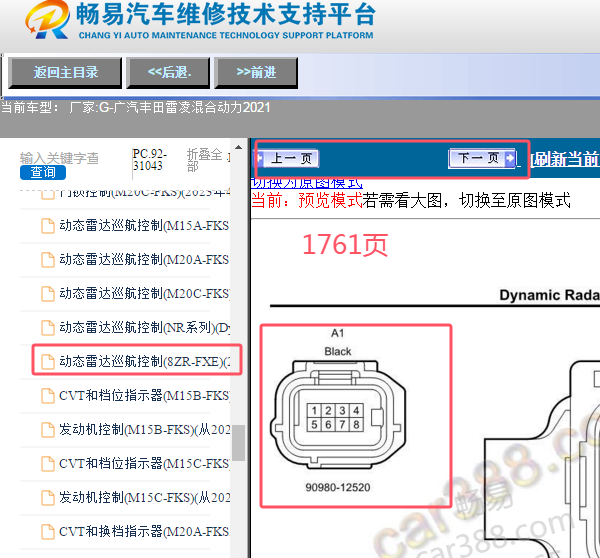Click document icon beside 动态雷达巡航控制(NR系列)

click(x=48, y=328)
